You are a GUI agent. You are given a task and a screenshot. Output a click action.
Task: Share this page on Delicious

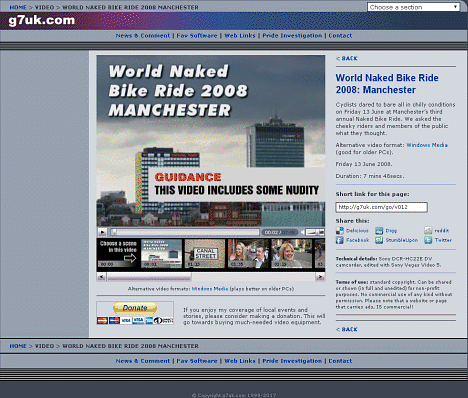point(352,231)
